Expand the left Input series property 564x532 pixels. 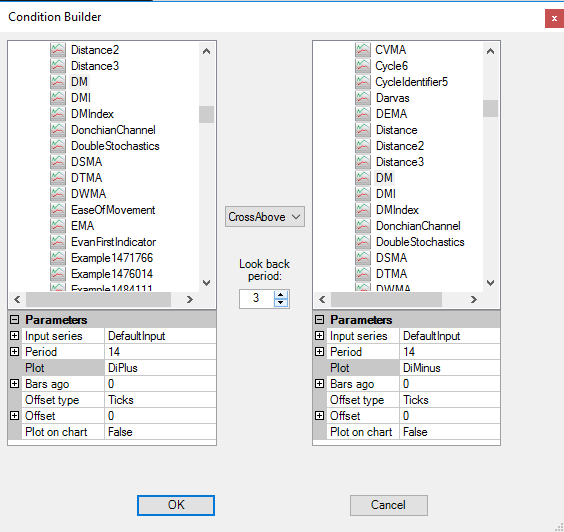(14, 336)
